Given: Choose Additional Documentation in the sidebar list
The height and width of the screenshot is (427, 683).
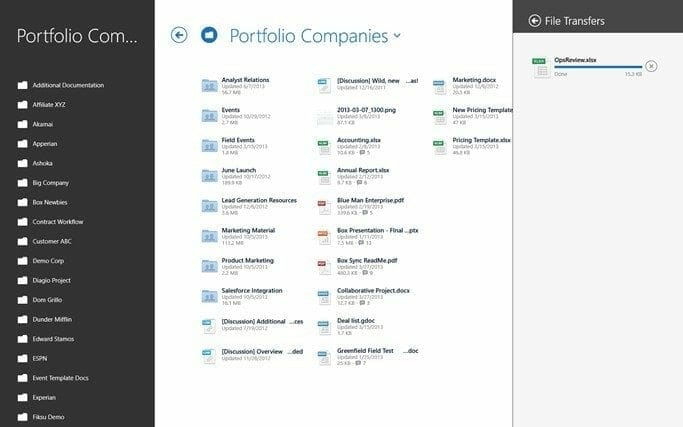Looking at the screenshot, I should coord(68,84).
